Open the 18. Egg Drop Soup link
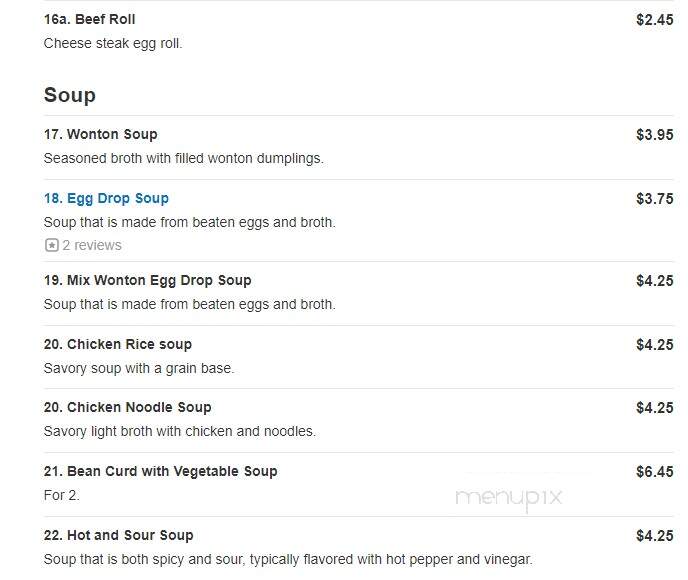The width and height of the screenshot is (688, 580). pyautogui.click(x=106, y=198)
